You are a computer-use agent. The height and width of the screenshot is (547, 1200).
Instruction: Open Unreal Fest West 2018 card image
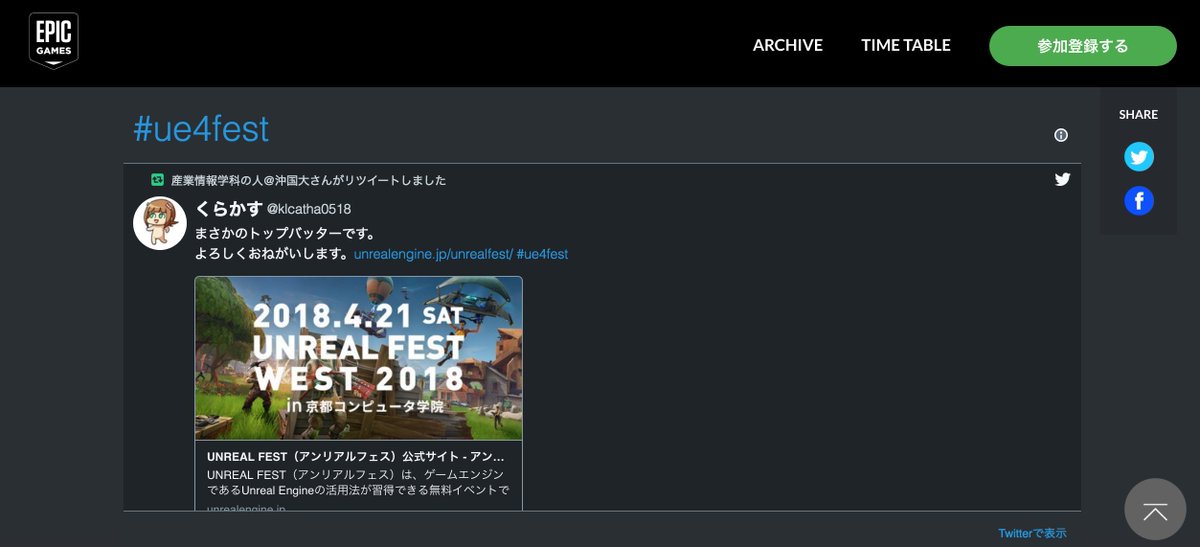click(x=359, y=358)
